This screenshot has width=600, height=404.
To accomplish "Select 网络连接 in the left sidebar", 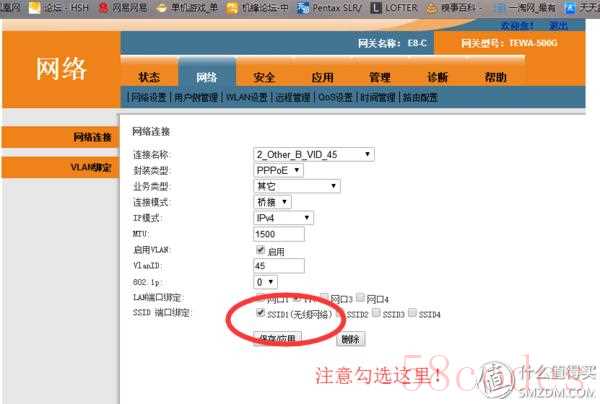I will click(x=60, y=137).
